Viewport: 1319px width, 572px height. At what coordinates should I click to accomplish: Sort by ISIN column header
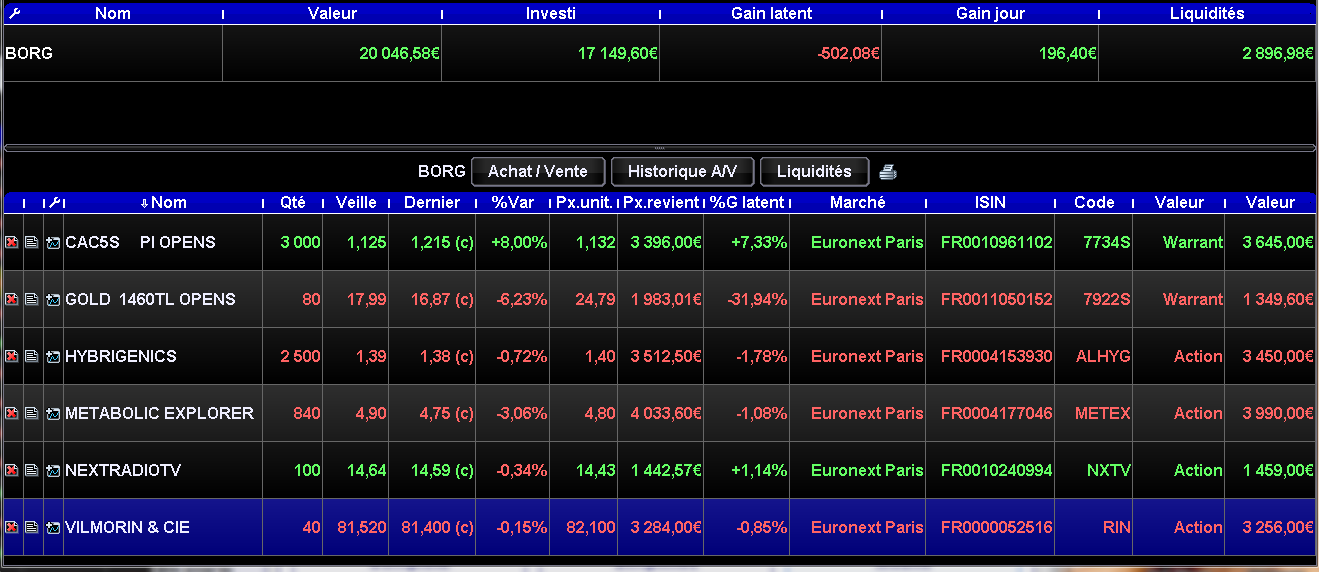[x=990, y=202]
